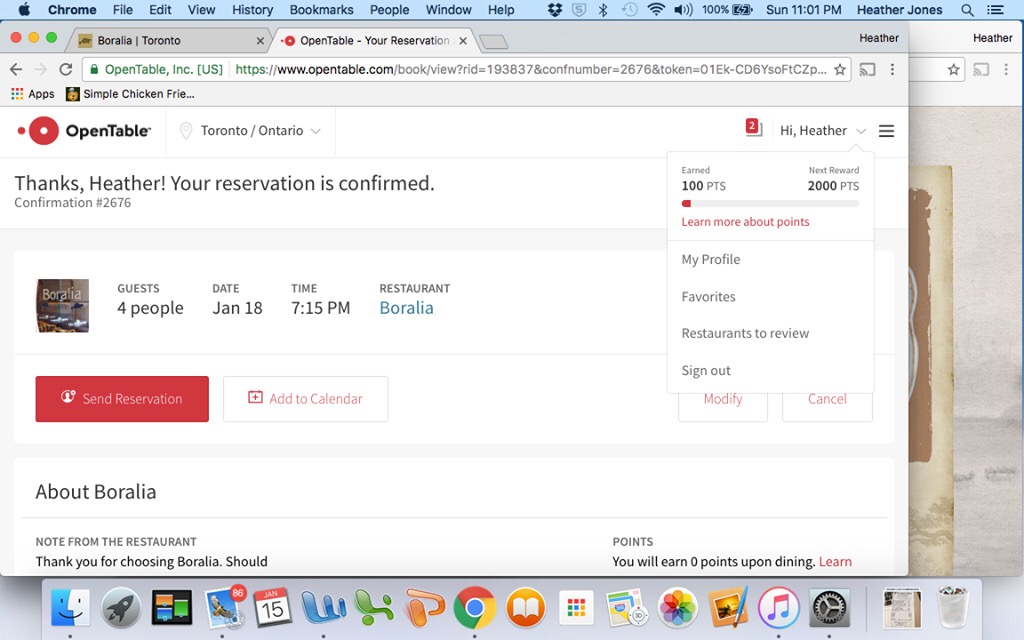This screenshot has height=640, width=1024.
Task: Launch iTunes from the Dock
Action: [x=778, y=607]
